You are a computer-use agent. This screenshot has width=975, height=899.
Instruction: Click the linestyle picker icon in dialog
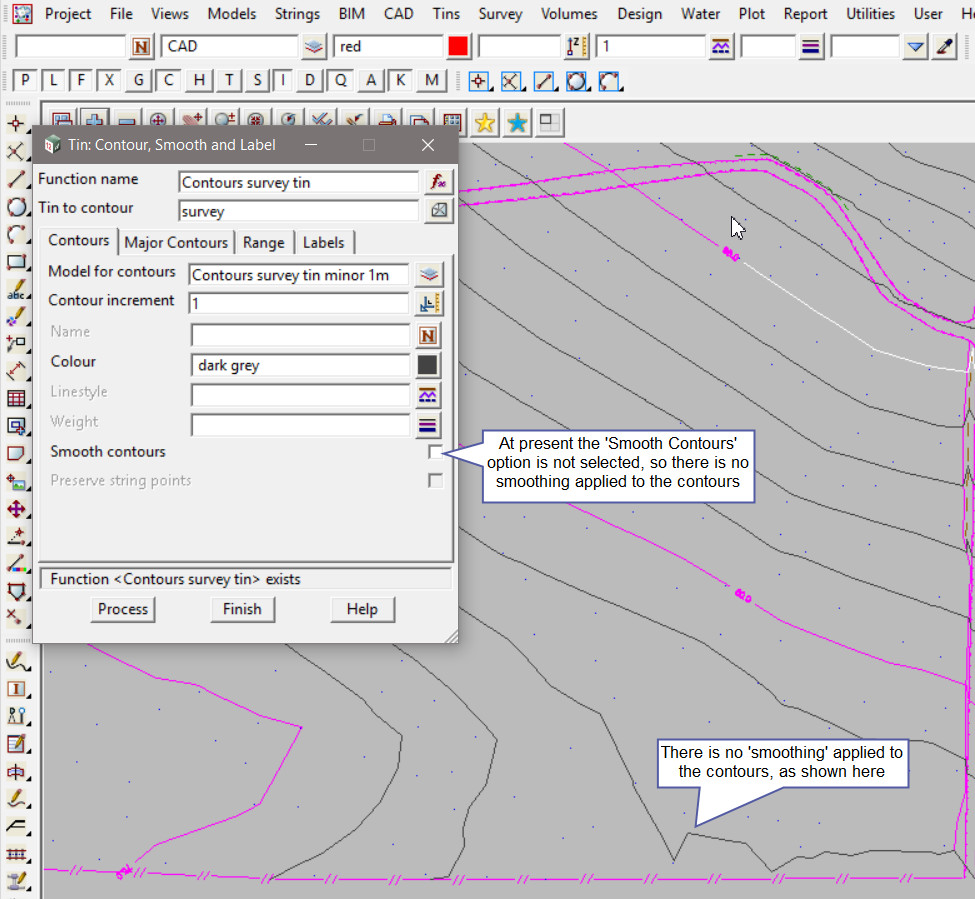[x=428, y=395]
